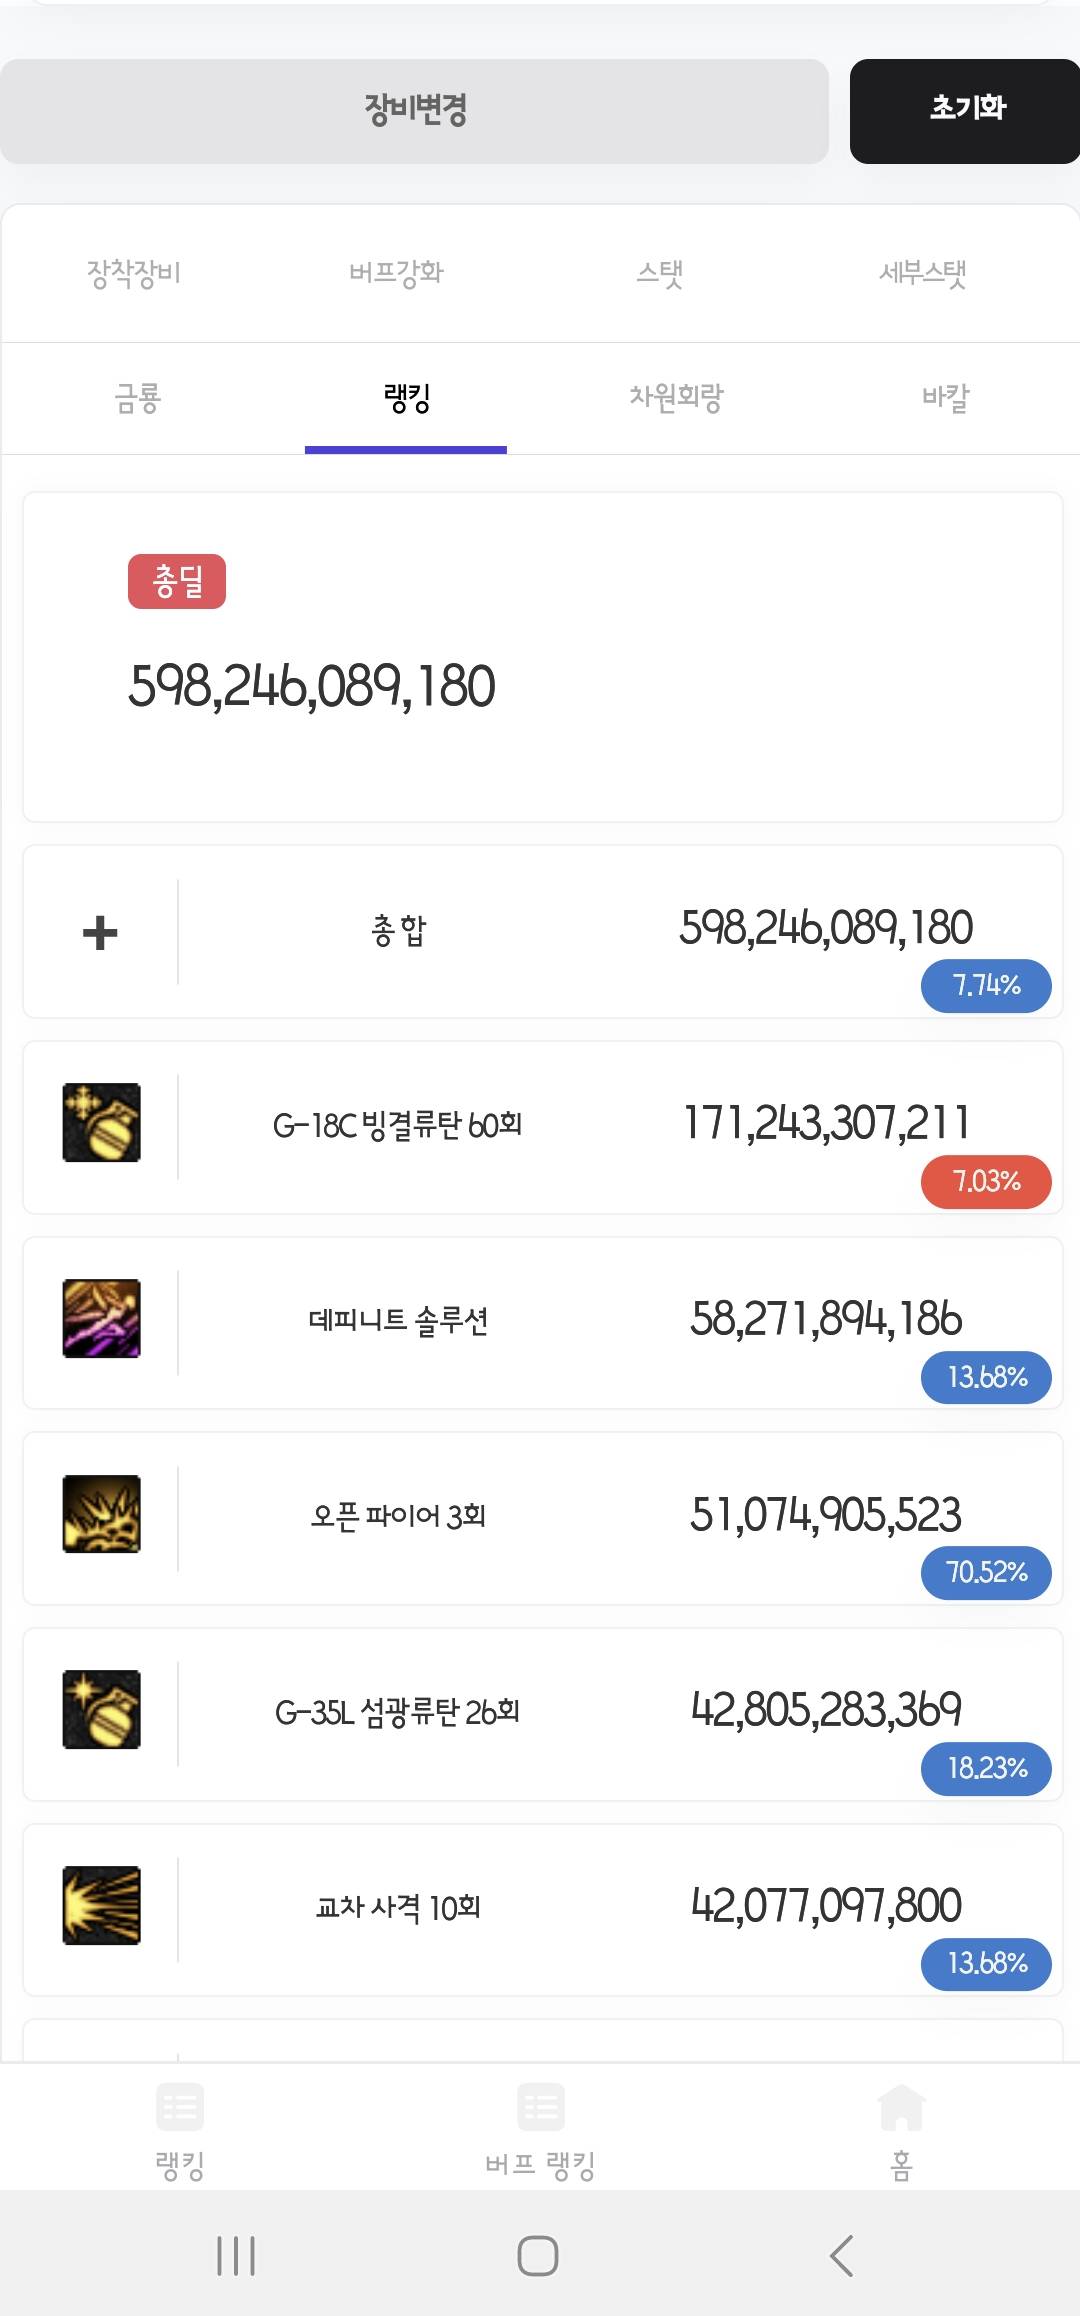Click the 데피니트 솔루션 skill icon
Screen dimensions: 1080x2316
pyautogui.click(x=101, y=1318)
